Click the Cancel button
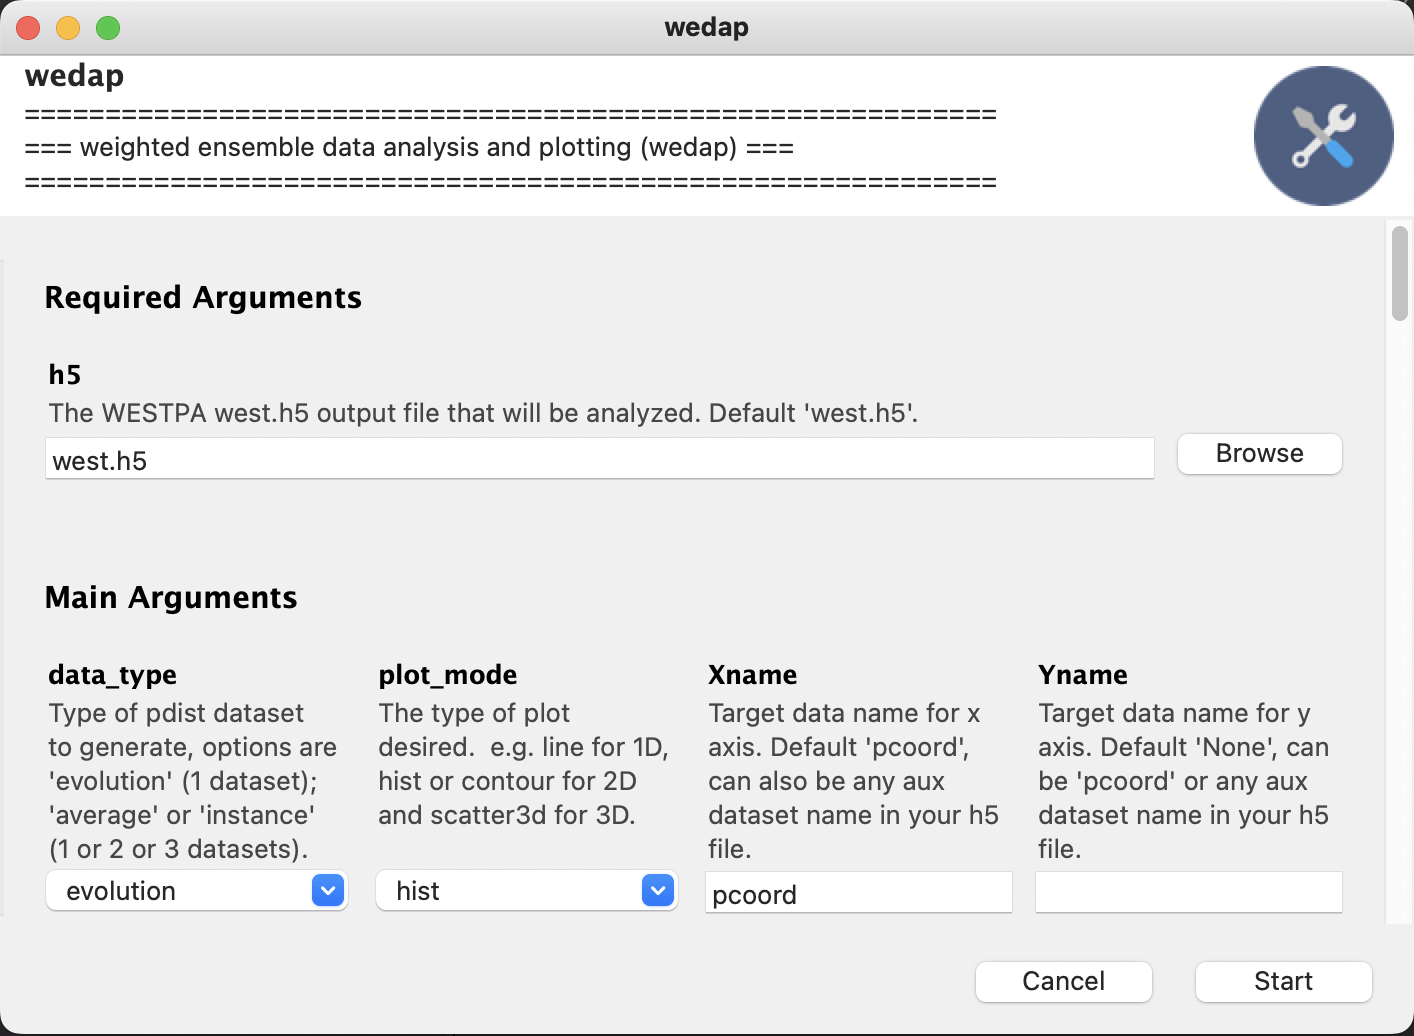Viewport: 1414px width, 1036px height. tap(1063, 981)
